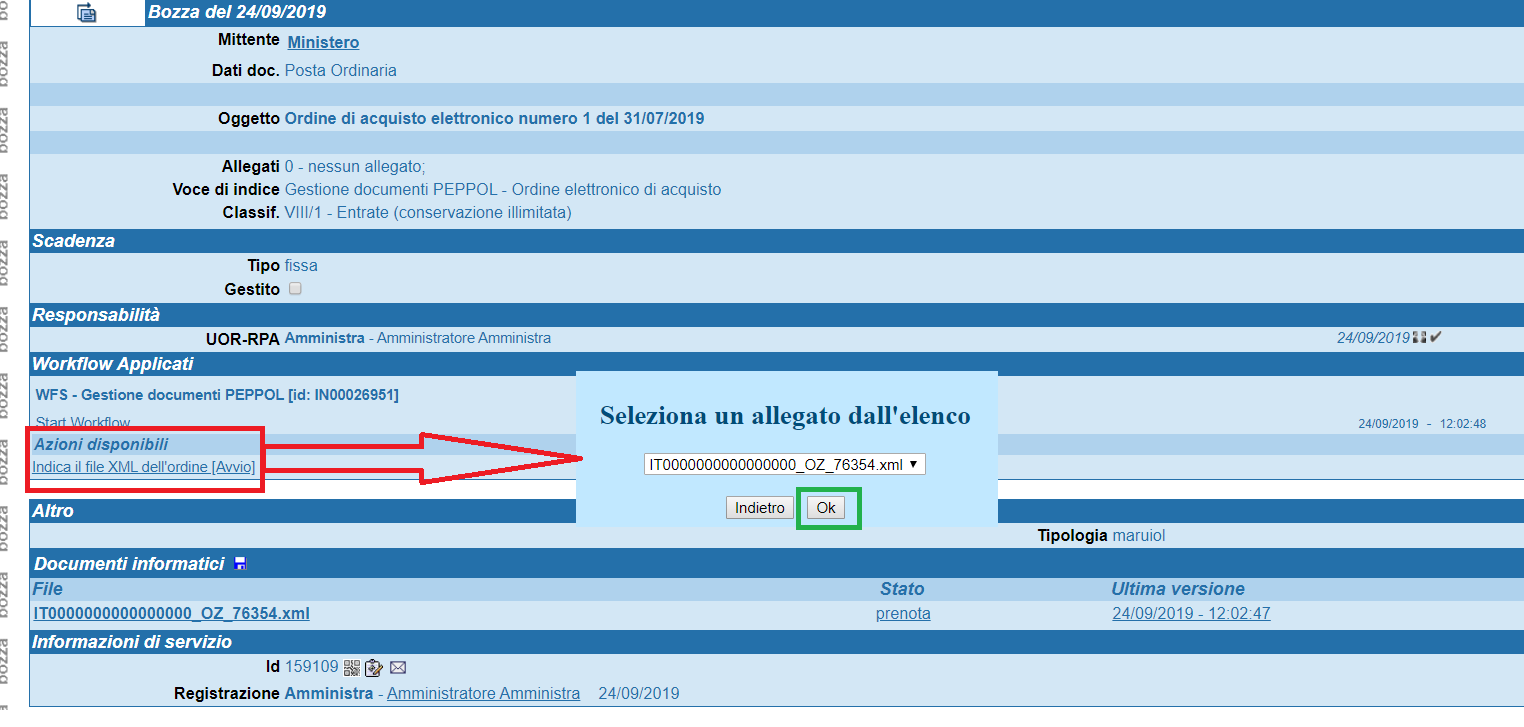The image size is (1524, 727).
Task: Click Indica il file XML dell'ordine [Avvio]
Action: tap(144, 467)
